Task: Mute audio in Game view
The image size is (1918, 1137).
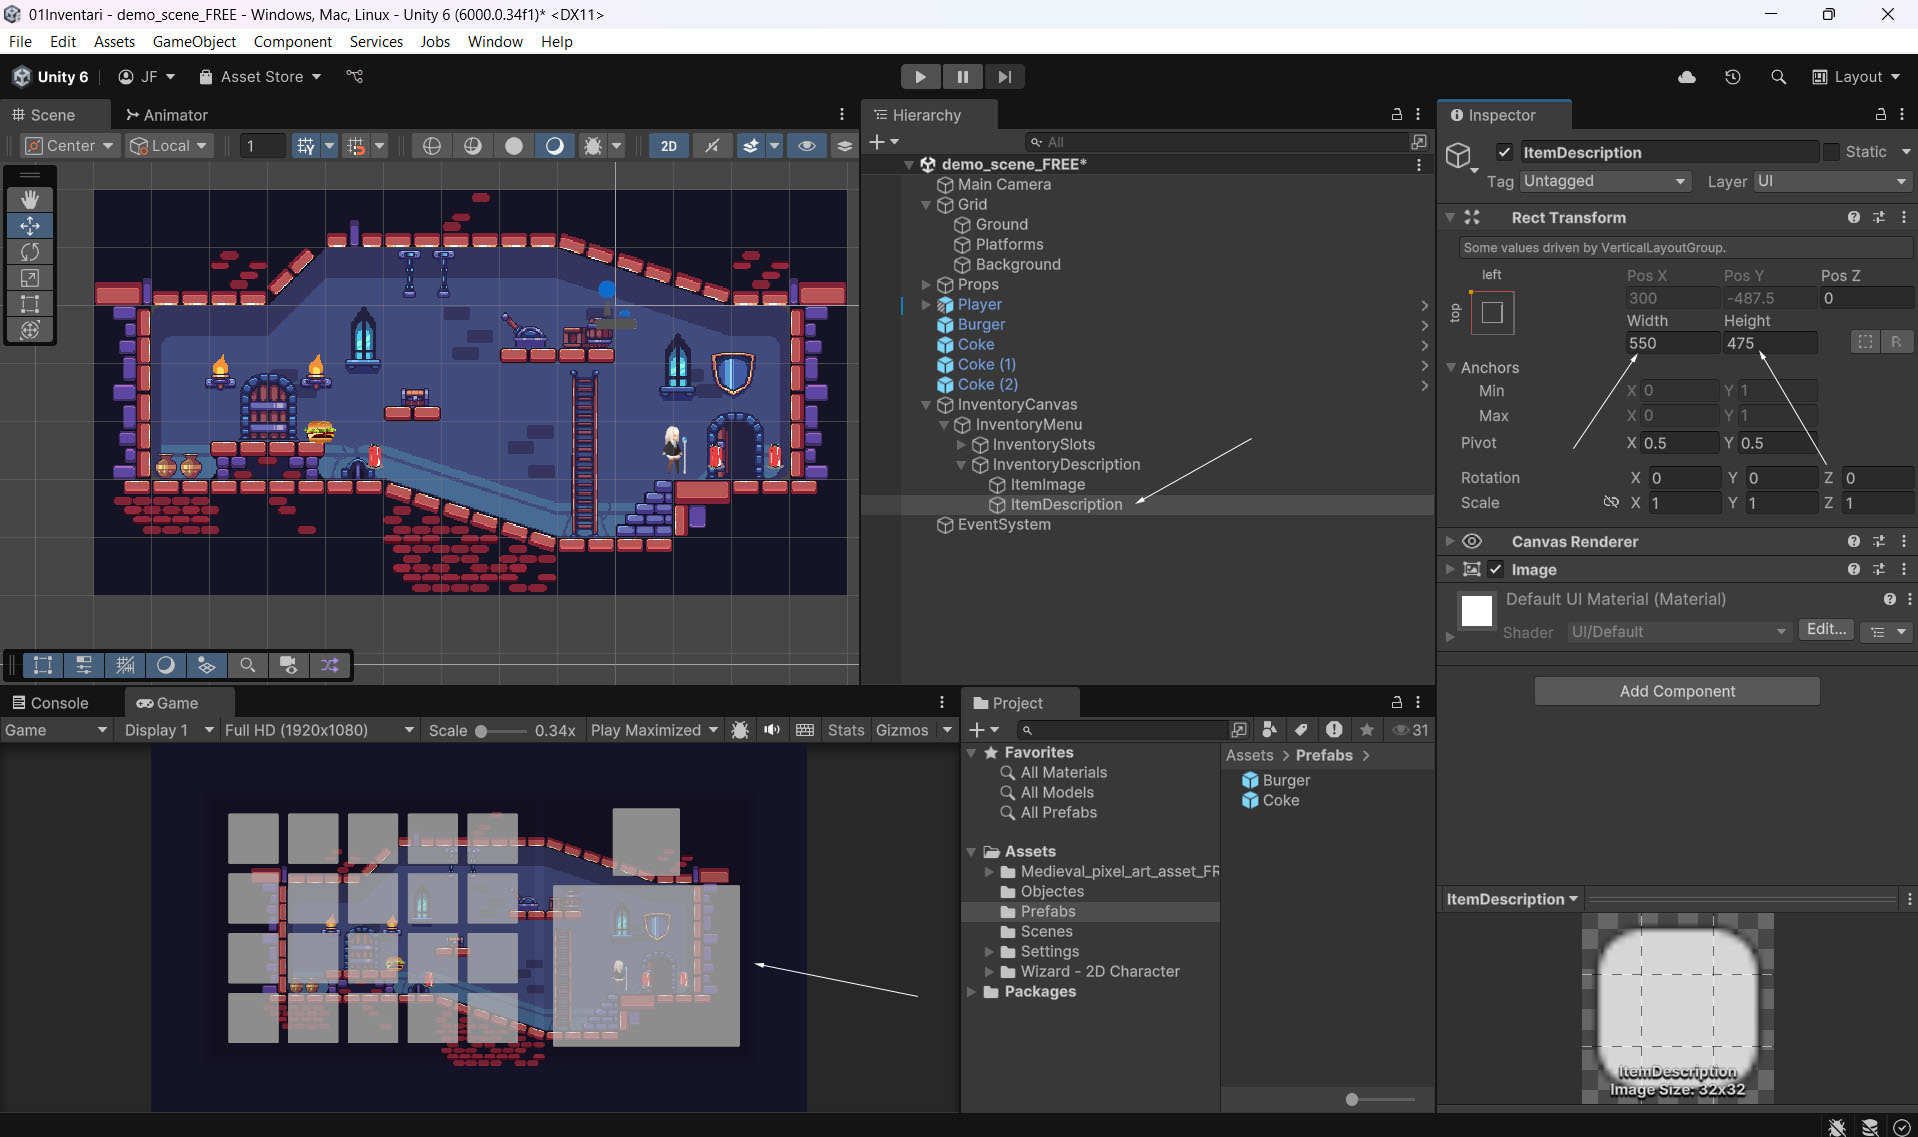Action: pos(772,730)
